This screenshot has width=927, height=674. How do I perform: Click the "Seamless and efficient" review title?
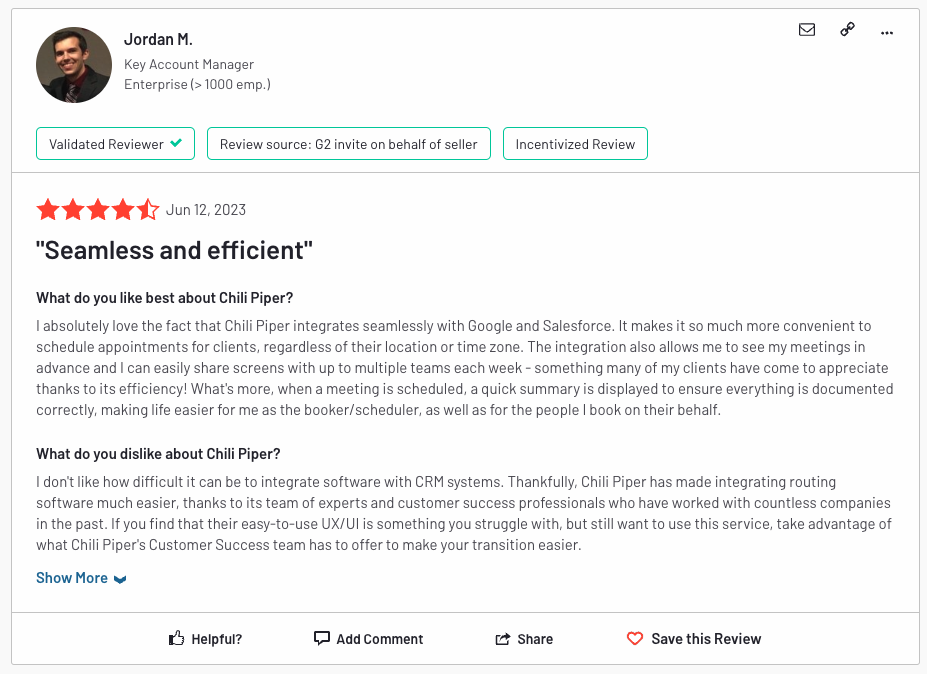[174, 250]
